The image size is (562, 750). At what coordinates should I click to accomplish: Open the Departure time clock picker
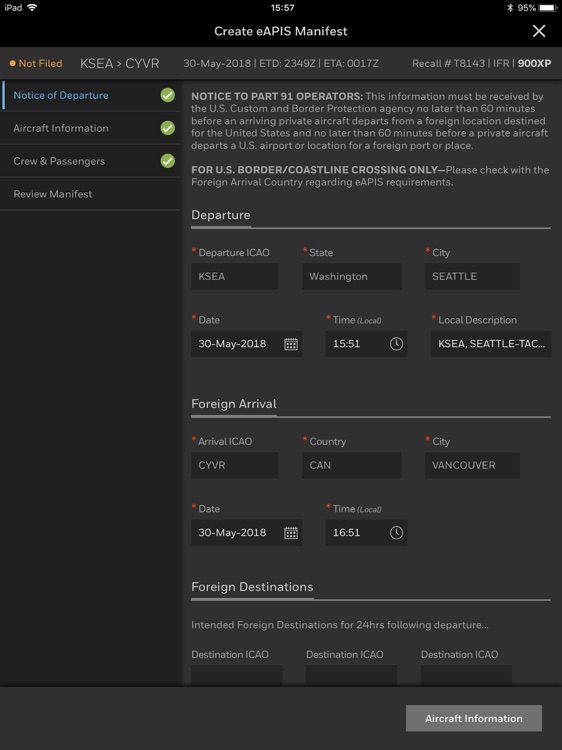tap(396, 344)
